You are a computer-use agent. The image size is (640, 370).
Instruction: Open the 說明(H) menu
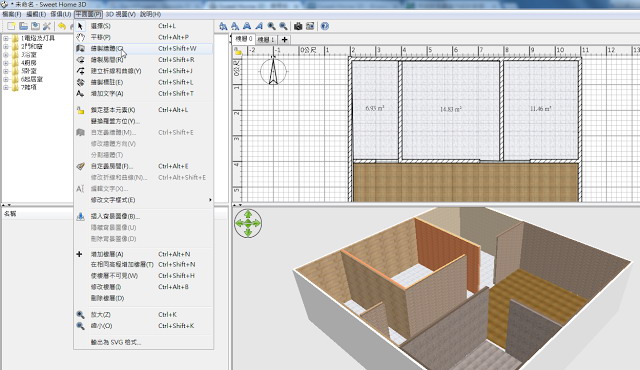(150, 14)
